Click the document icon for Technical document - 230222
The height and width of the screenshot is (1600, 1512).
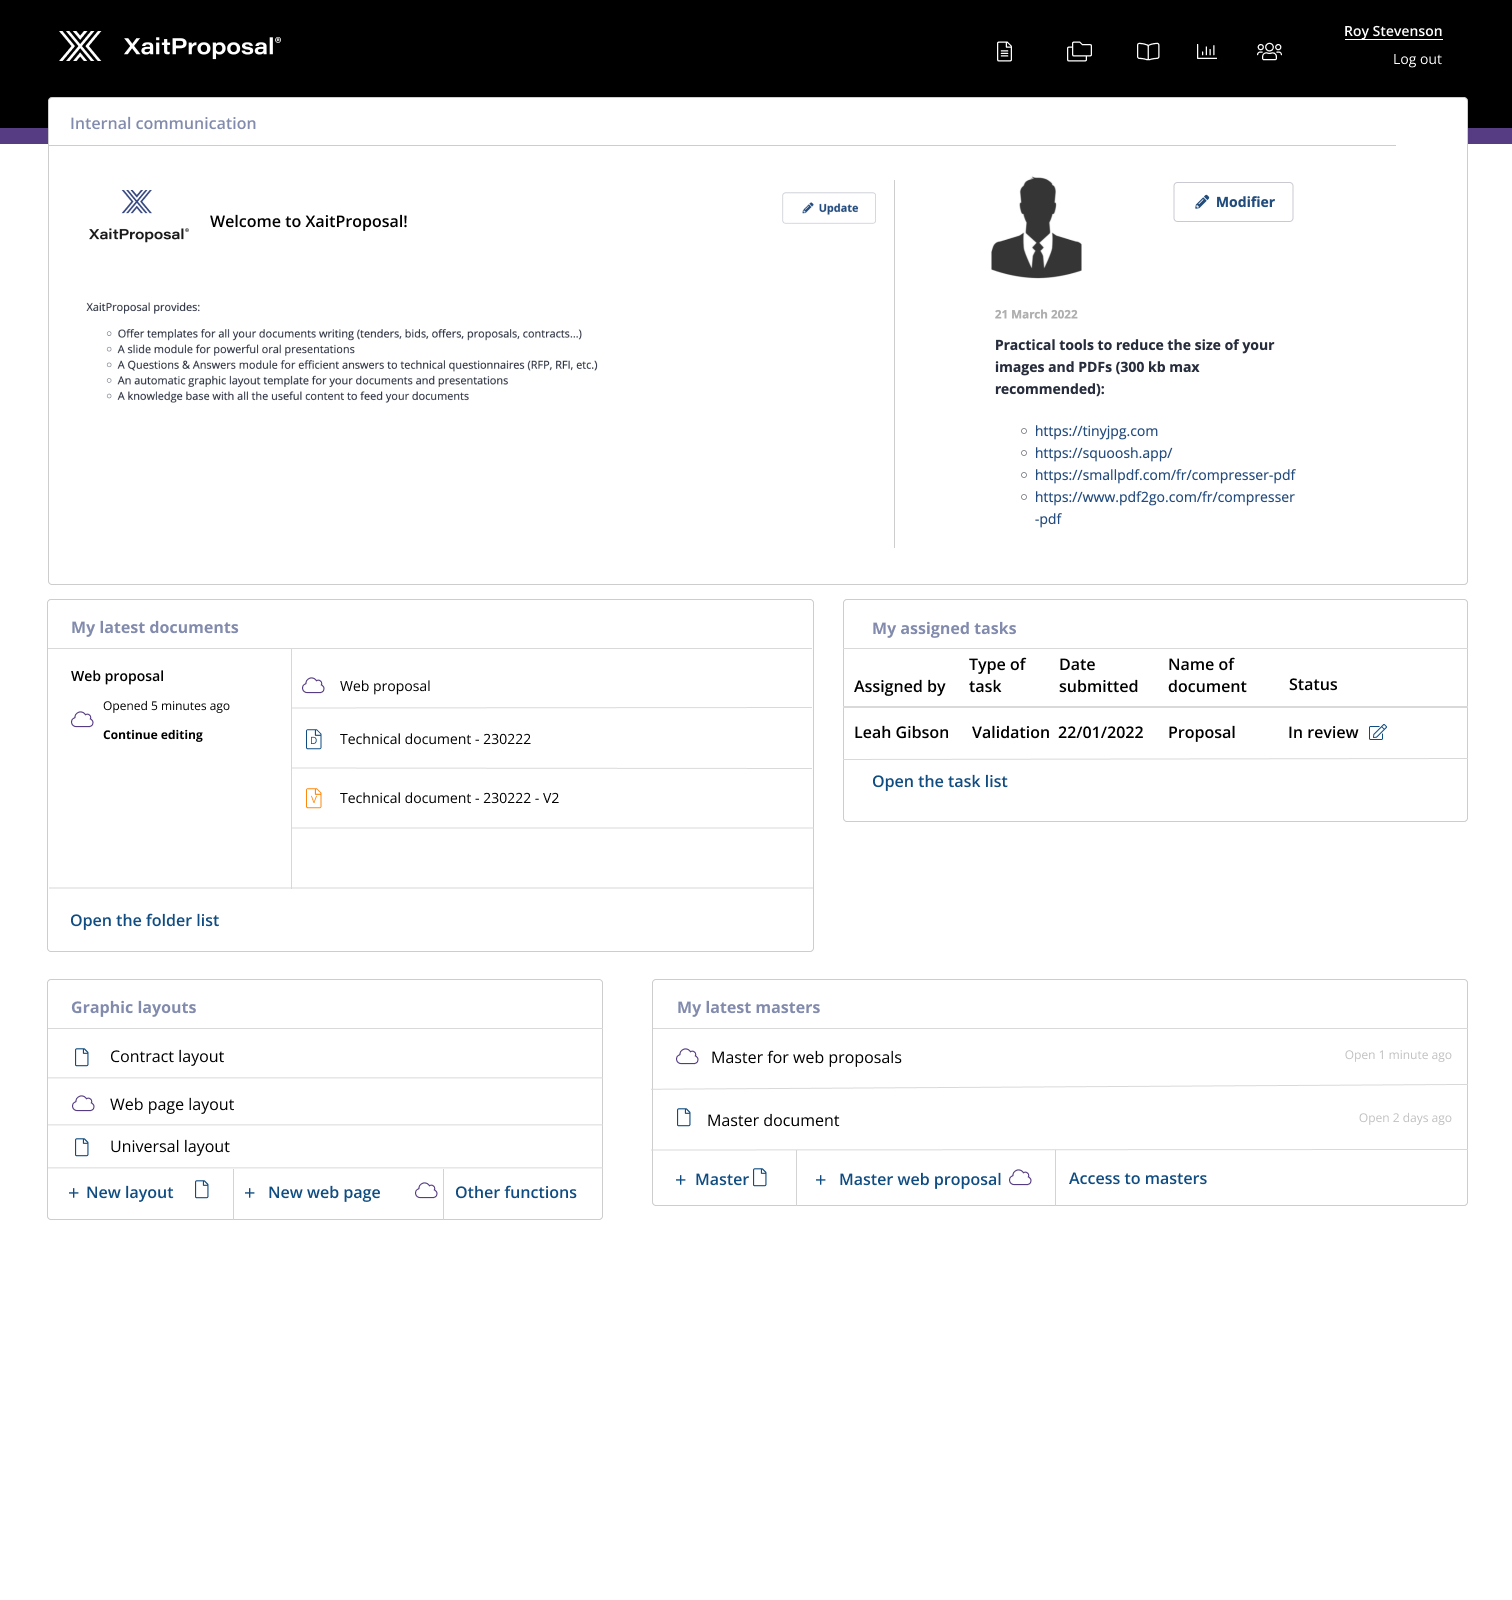(314, 739)
